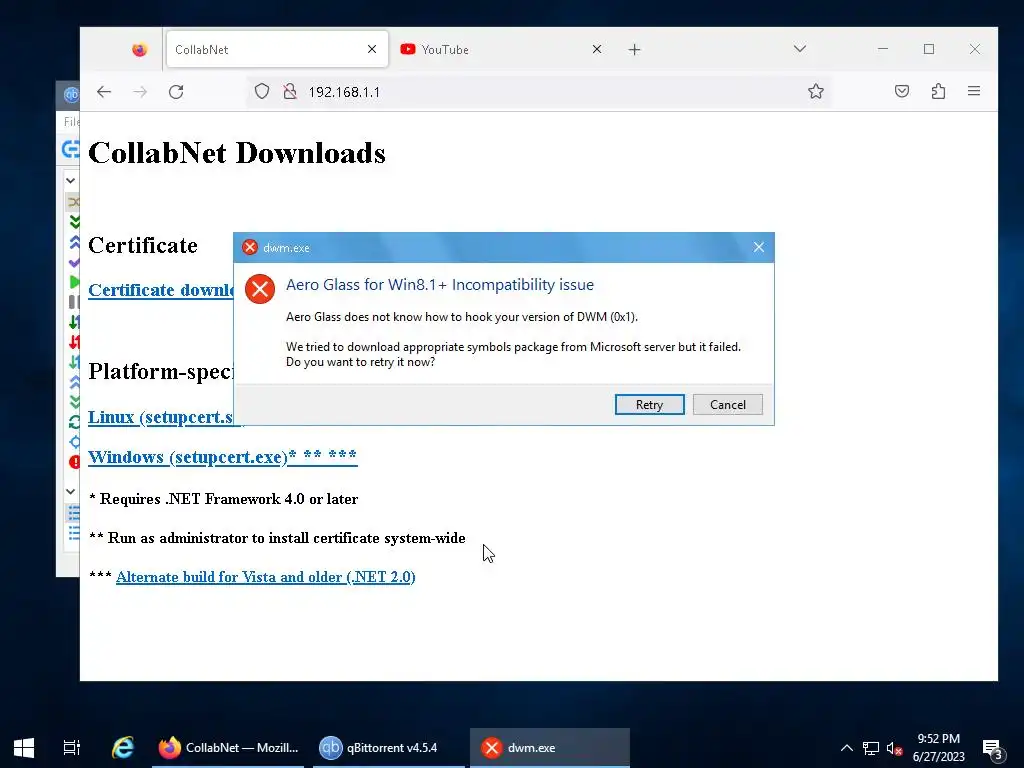
Task: Go forward one page in Firefox
Action: click(x=140, y=92)
